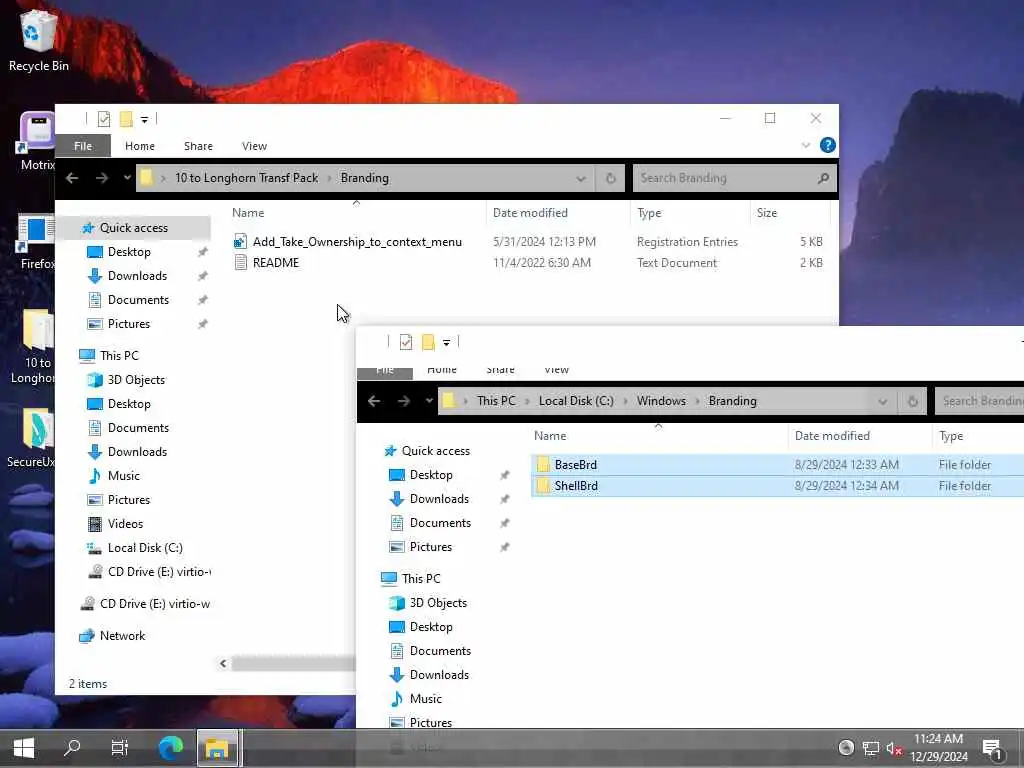Click Properties icon in back window's quick toolbar
Image resolution: width=1024 pixels, height=768 pixels.
pos(104,119)
